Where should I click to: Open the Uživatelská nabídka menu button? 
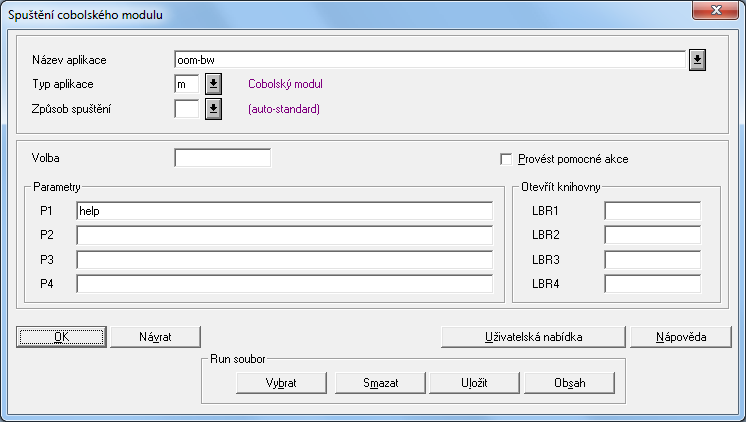pos(533,336)
